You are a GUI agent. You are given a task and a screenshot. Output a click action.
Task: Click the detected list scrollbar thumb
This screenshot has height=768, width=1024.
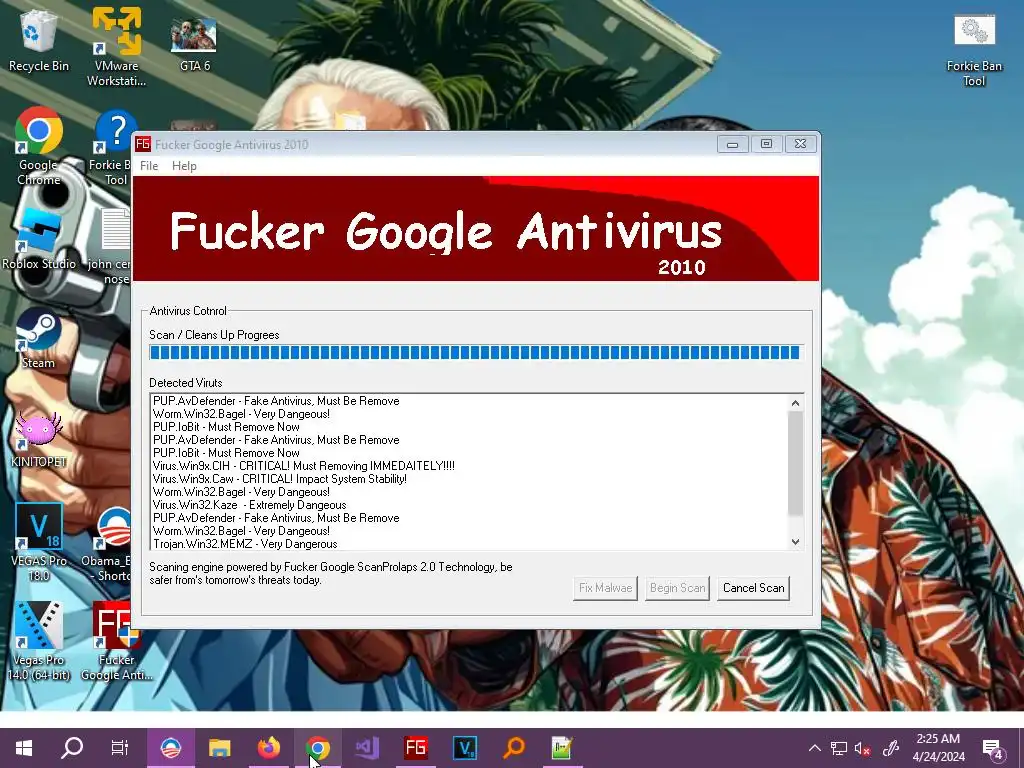click(x=795, y=464)
